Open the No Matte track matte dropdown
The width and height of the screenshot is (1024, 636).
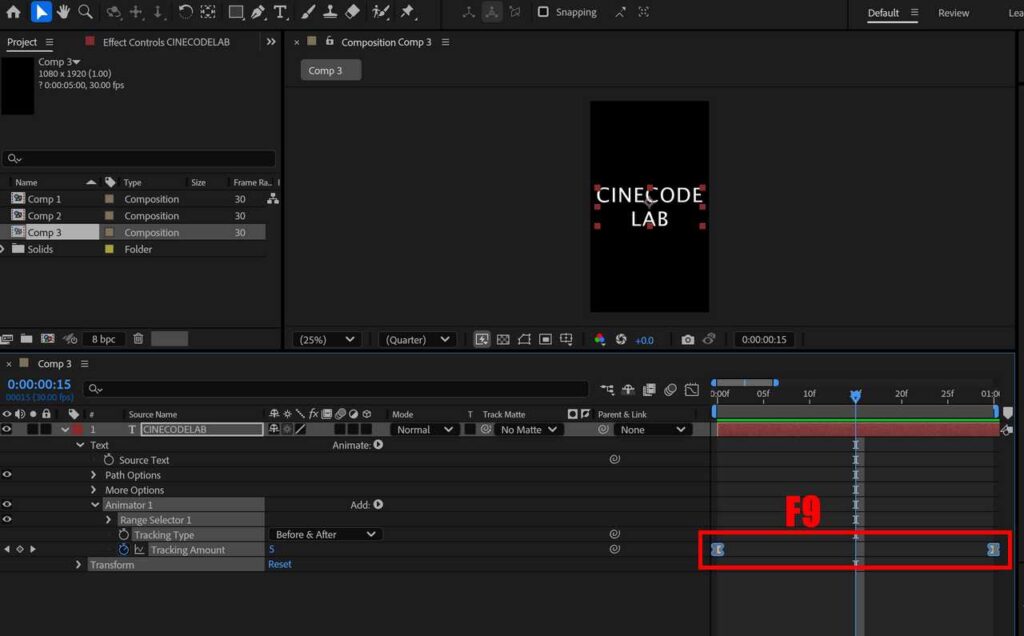pyautogui.click(x=528, y=430)
